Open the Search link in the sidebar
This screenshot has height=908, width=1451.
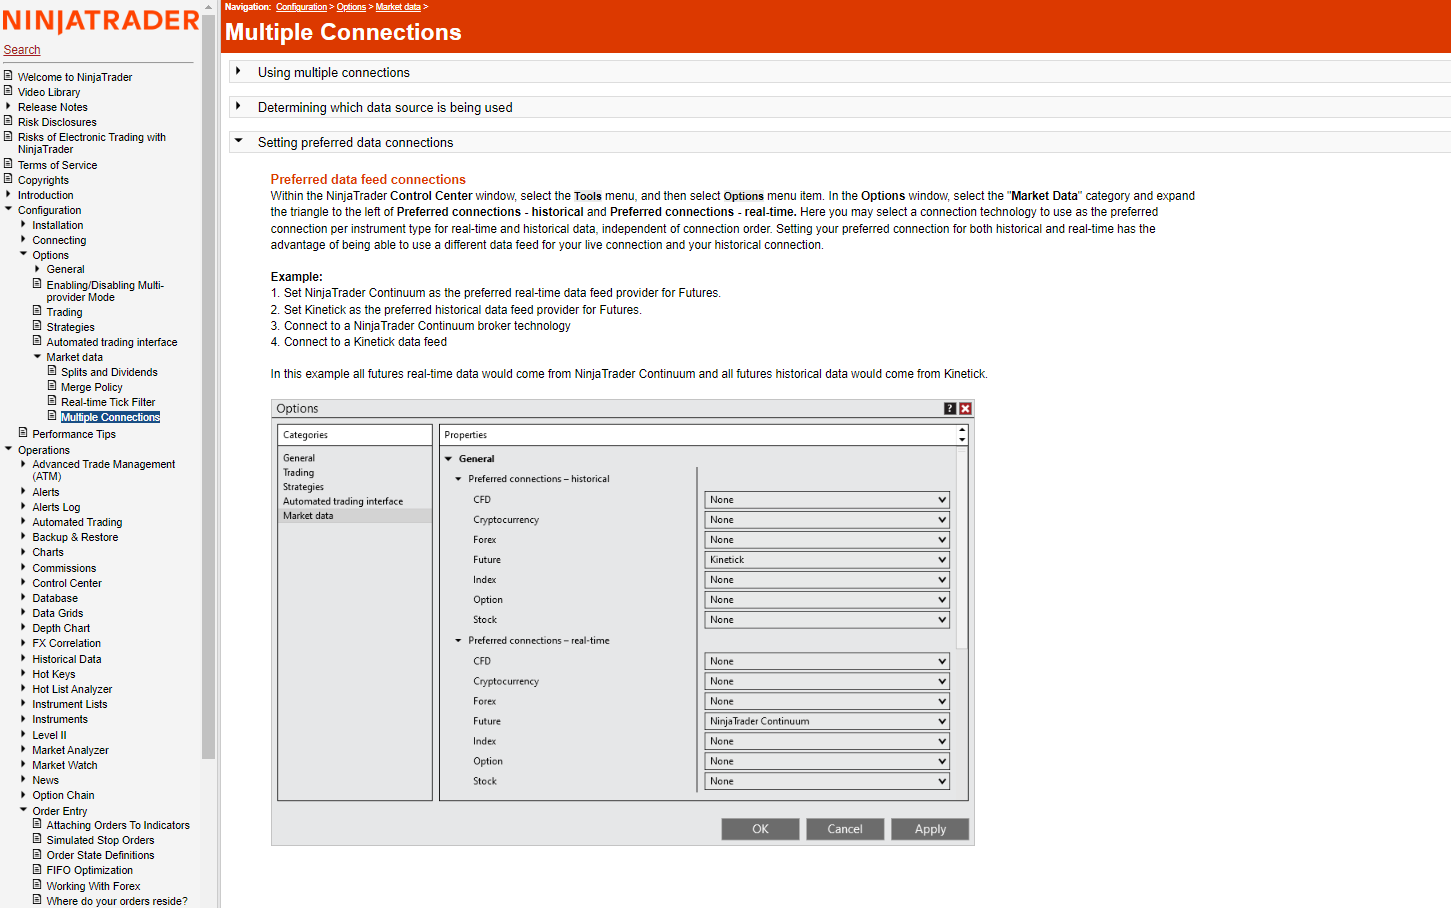click(x=22, y=50)
